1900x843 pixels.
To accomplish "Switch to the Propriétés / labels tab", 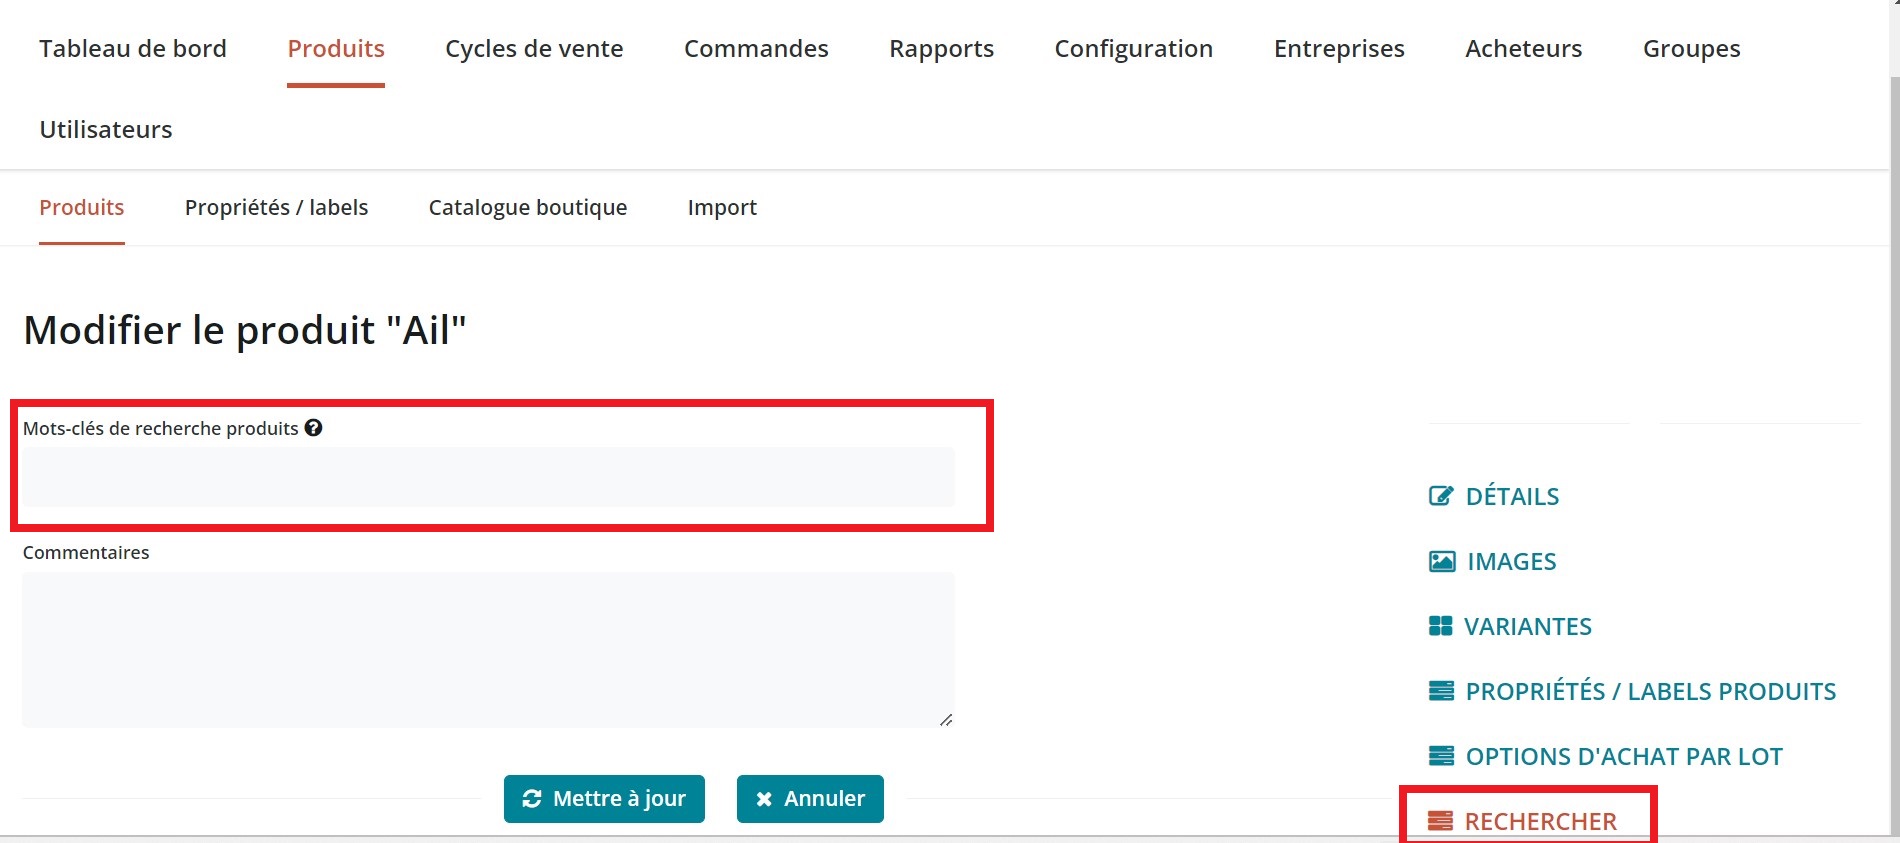I will (276, 207).
